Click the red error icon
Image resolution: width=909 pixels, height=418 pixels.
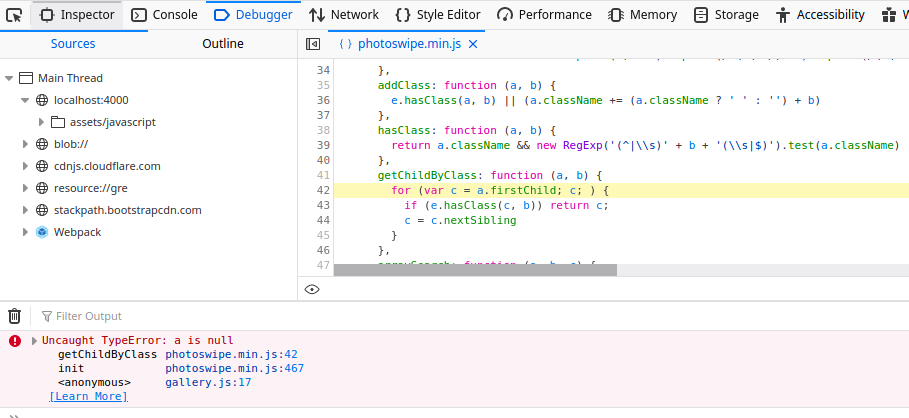(x=15, y=341)
